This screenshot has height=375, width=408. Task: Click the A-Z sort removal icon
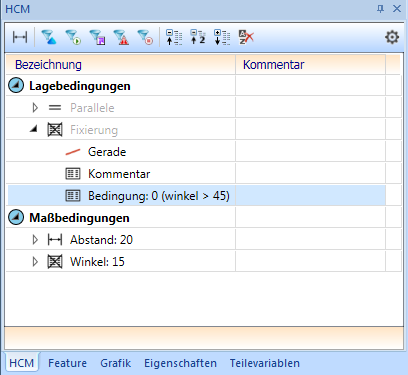point(246,37)
